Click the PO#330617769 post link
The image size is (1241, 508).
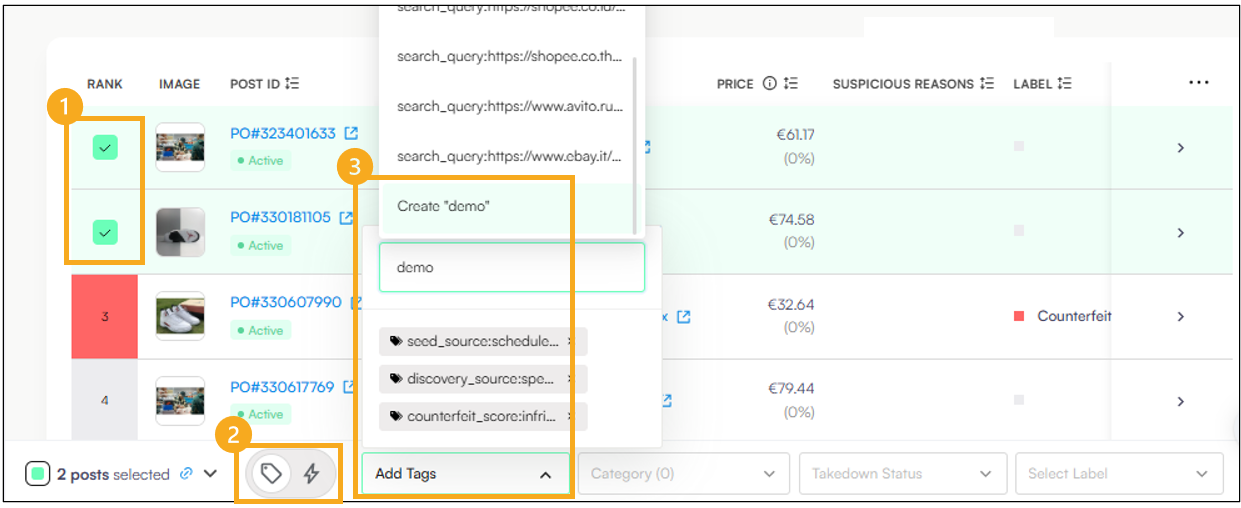pos(282,387)
